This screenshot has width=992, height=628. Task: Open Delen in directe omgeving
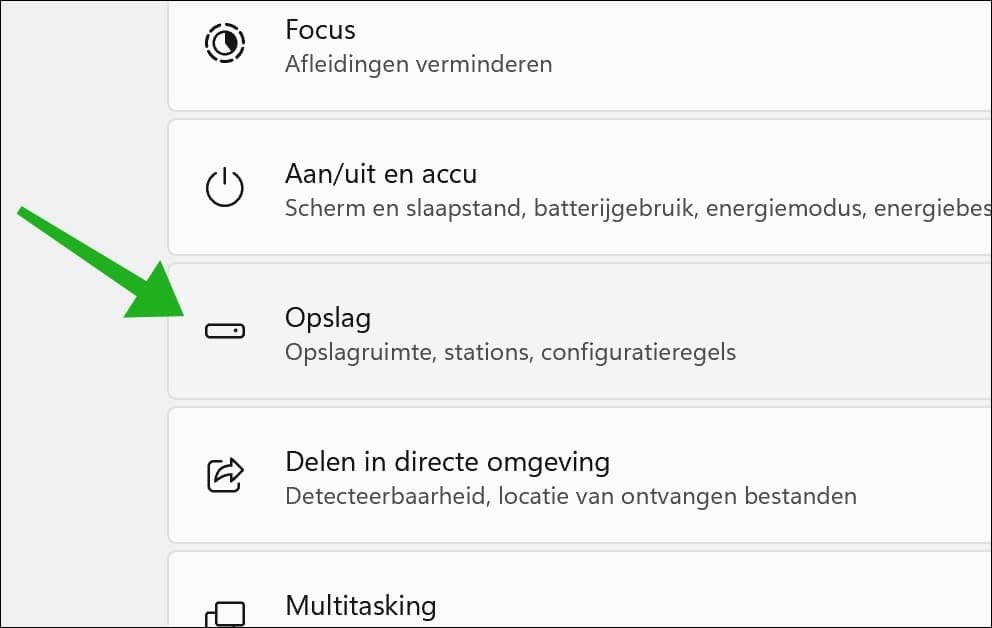pyautogui.click(x=447, y=462)
